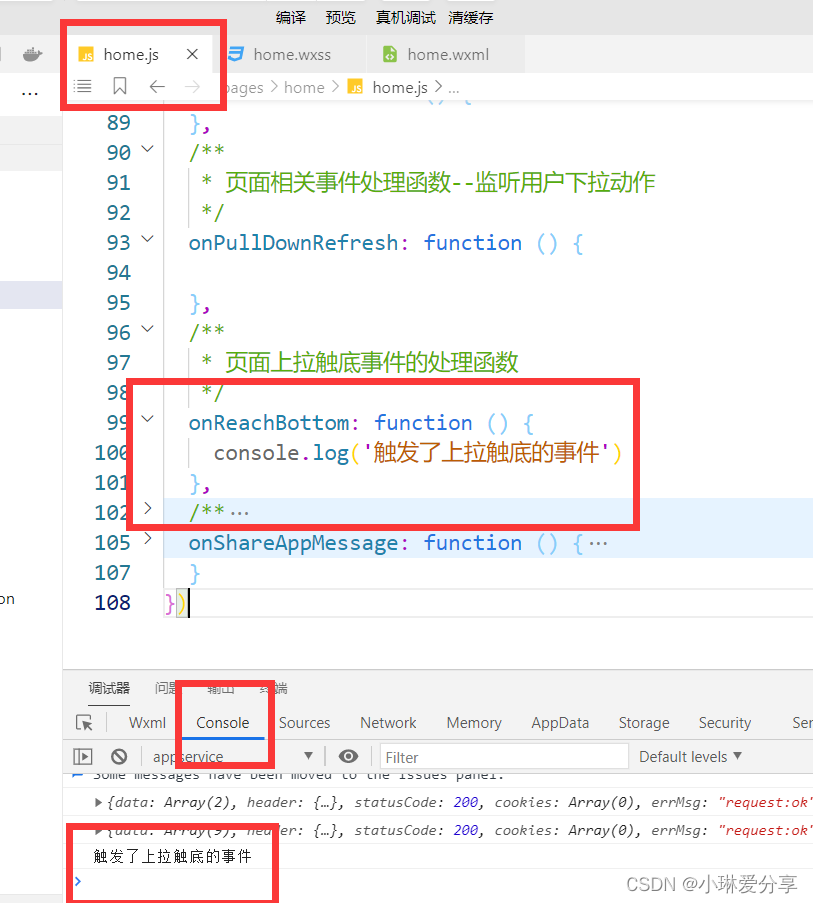Place cursor on the onPullDownRefresh code line
The width and height of the screenshot is (813, 903).
[x=386, y=242]
